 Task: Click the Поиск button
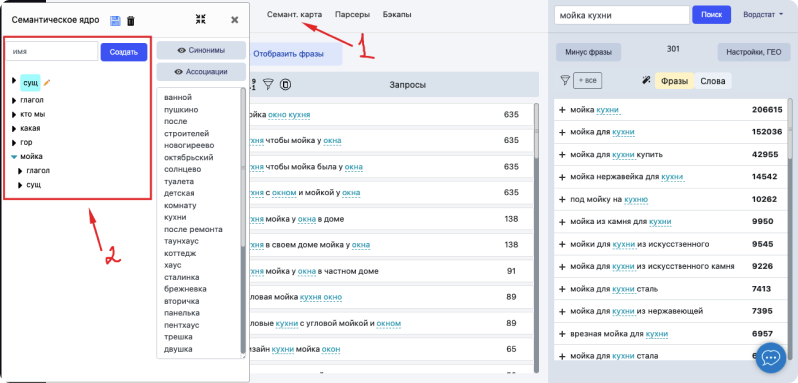pyautogui.click(x=711, y=15)
